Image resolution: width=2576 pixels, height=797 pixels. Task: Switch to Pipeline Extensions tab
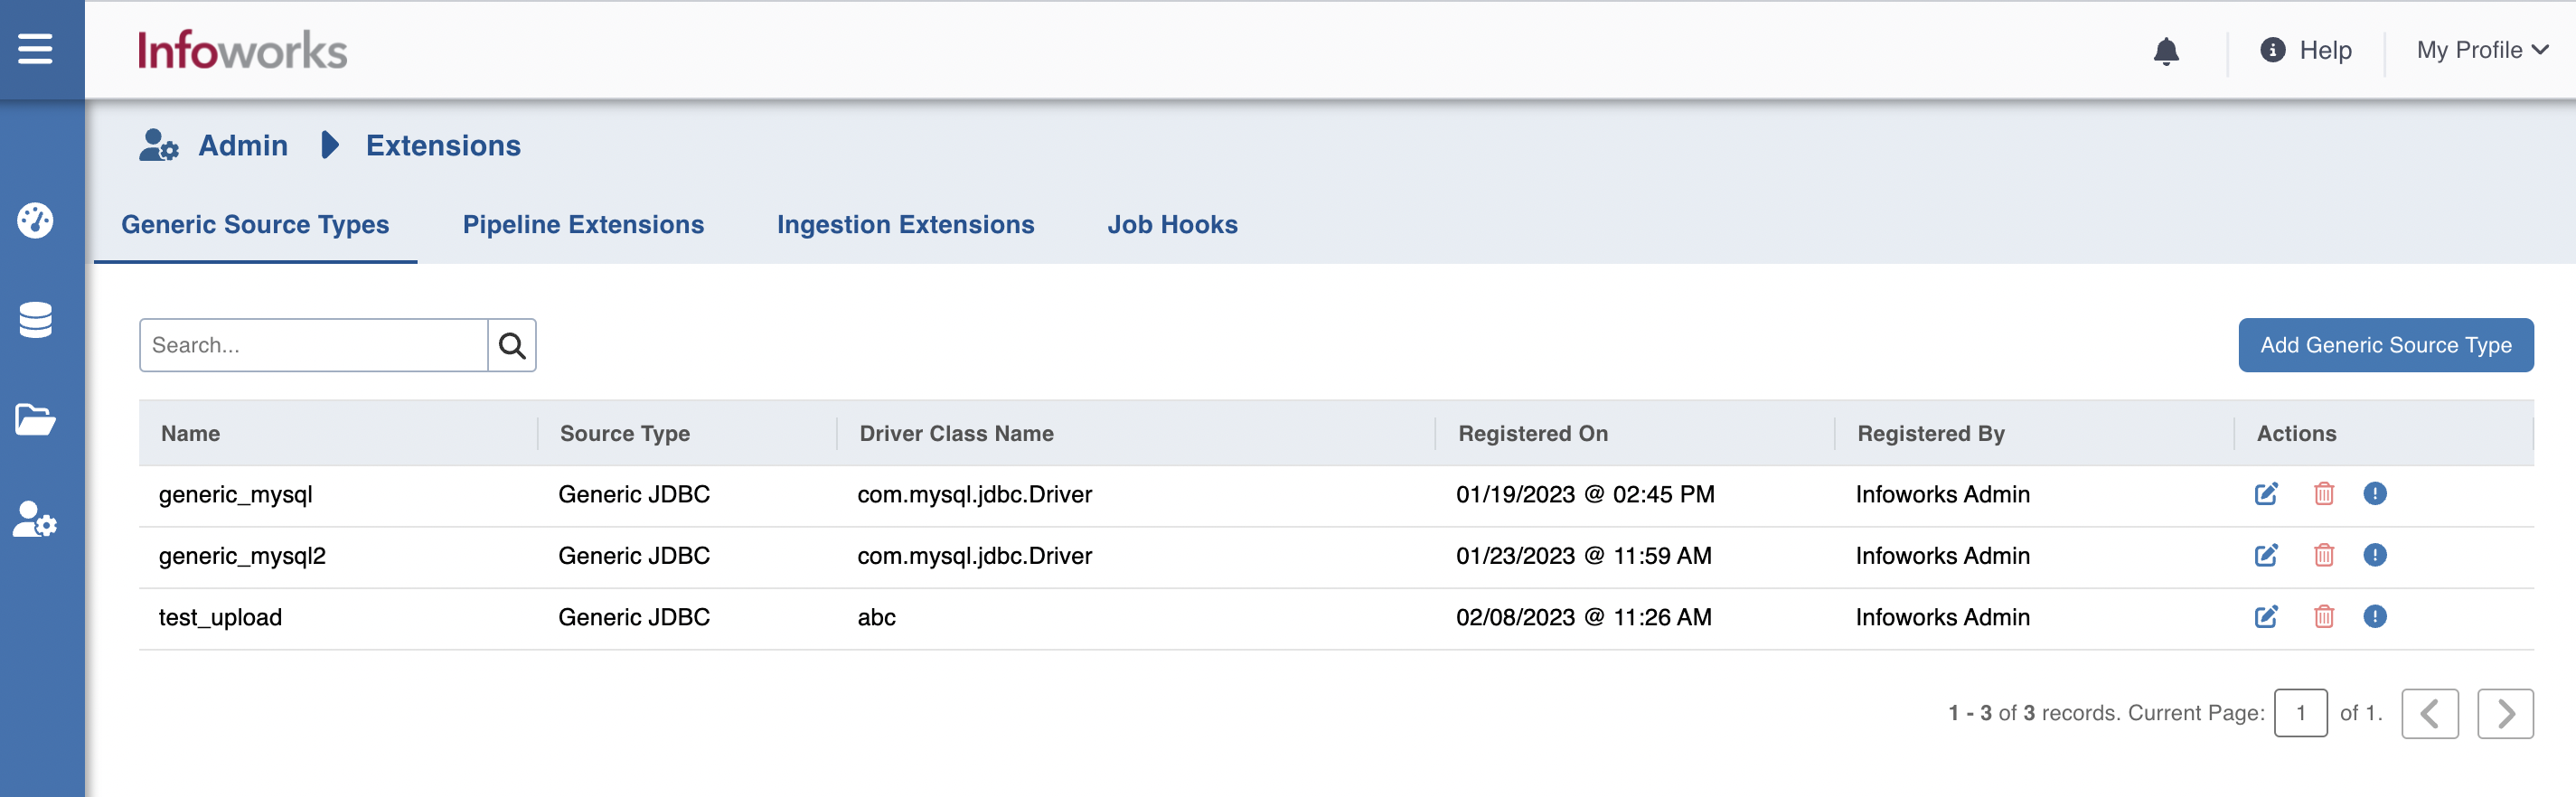pos(583,225)
